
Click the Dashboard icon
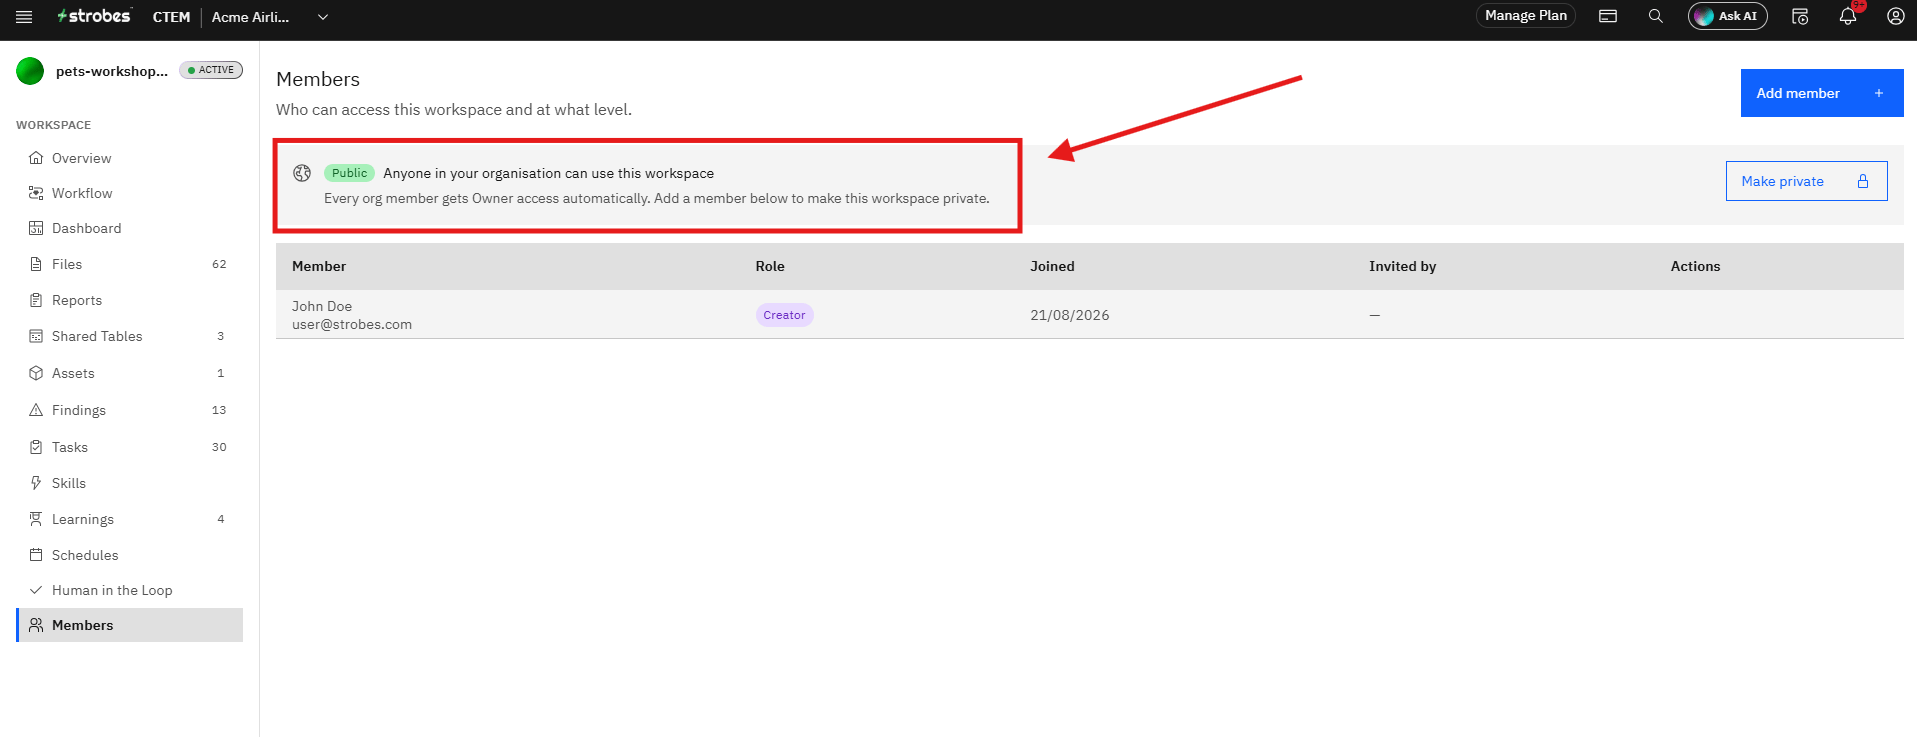point(36,228)
